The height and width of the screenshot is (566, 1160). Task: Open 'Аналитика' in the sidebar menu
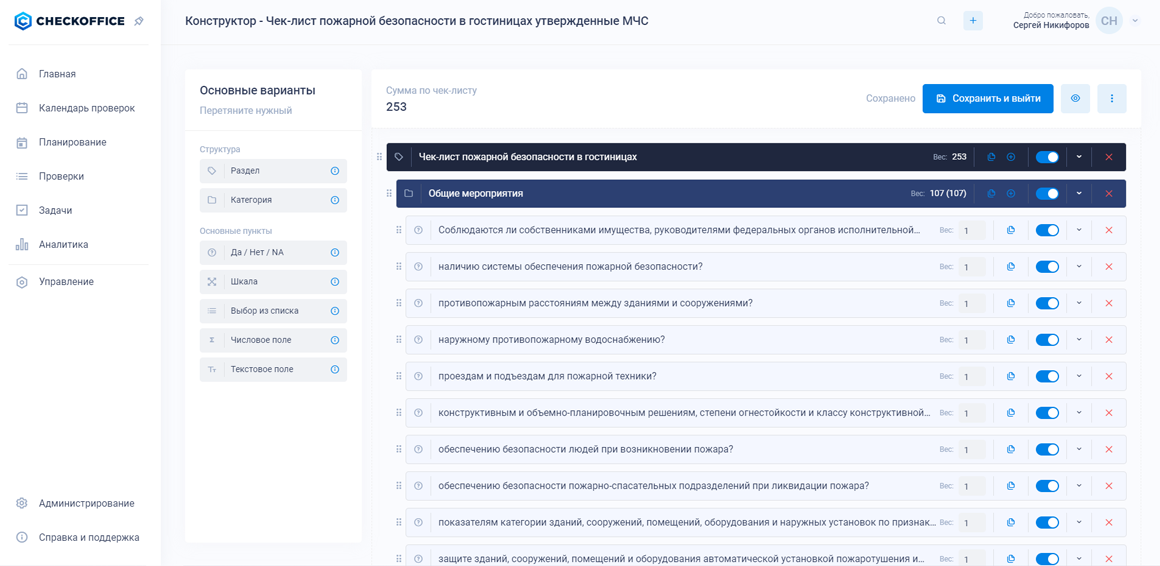pyautogui.click(x=63, y=244)
